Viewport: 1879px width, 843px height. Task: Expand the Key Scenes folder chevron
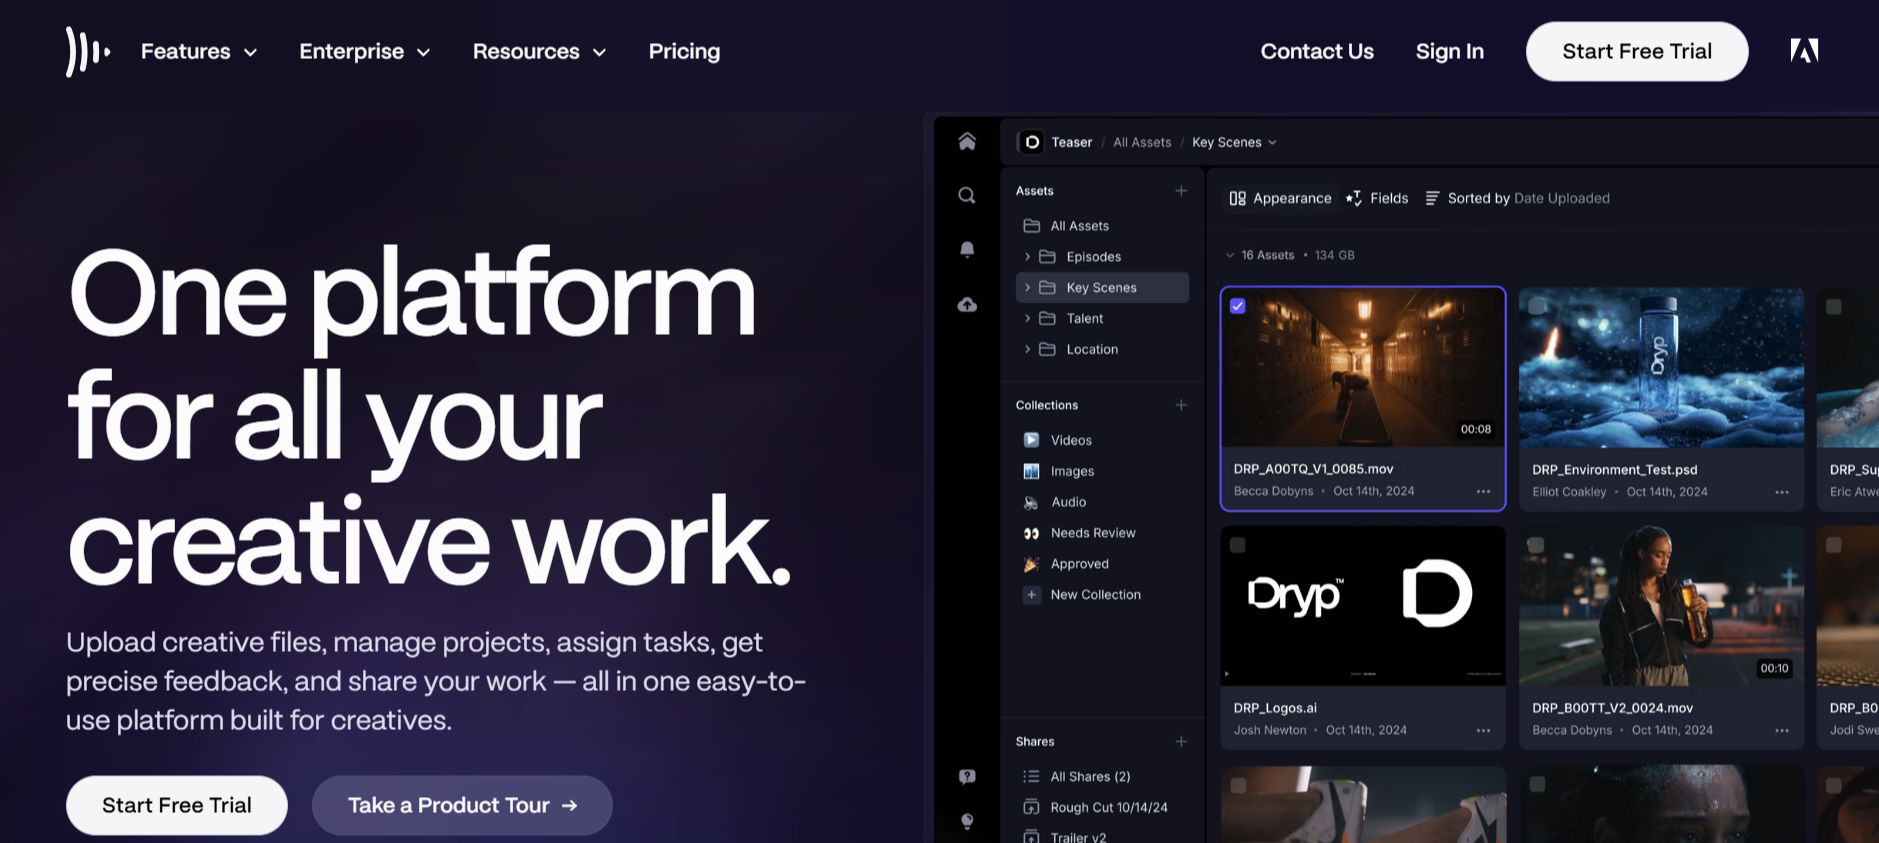point(1027,288)
